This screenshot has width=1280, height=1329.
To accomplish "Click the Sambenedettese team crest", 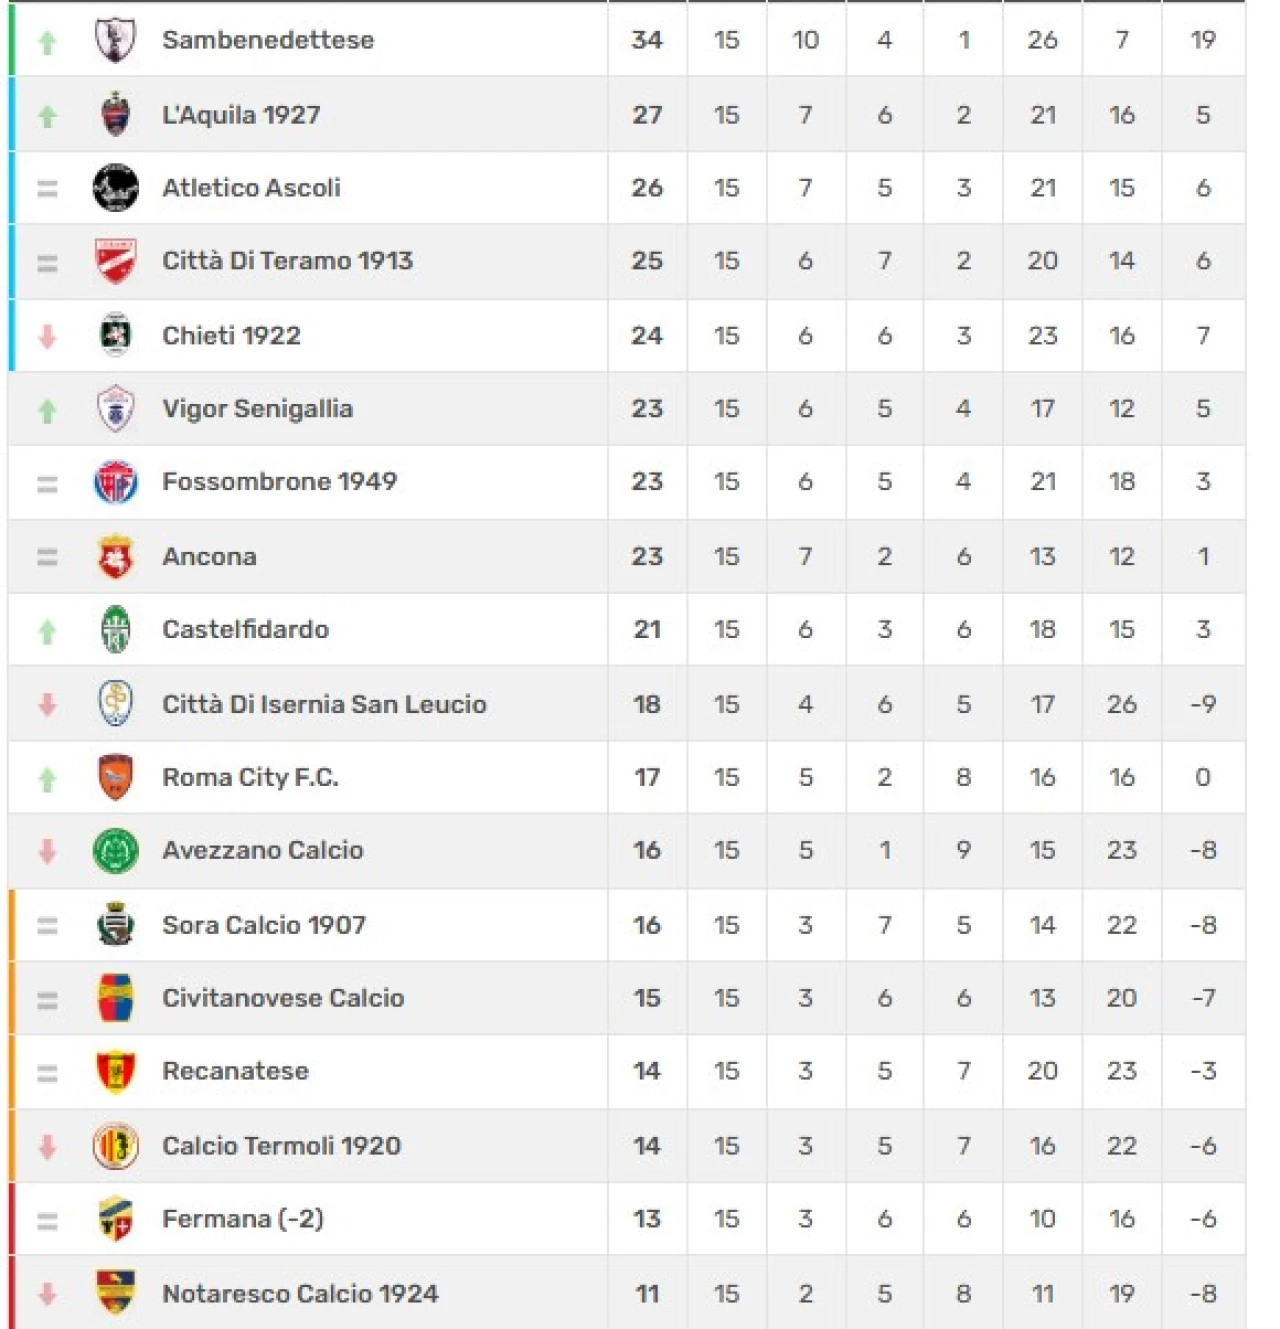I will (x=115, y=40).
